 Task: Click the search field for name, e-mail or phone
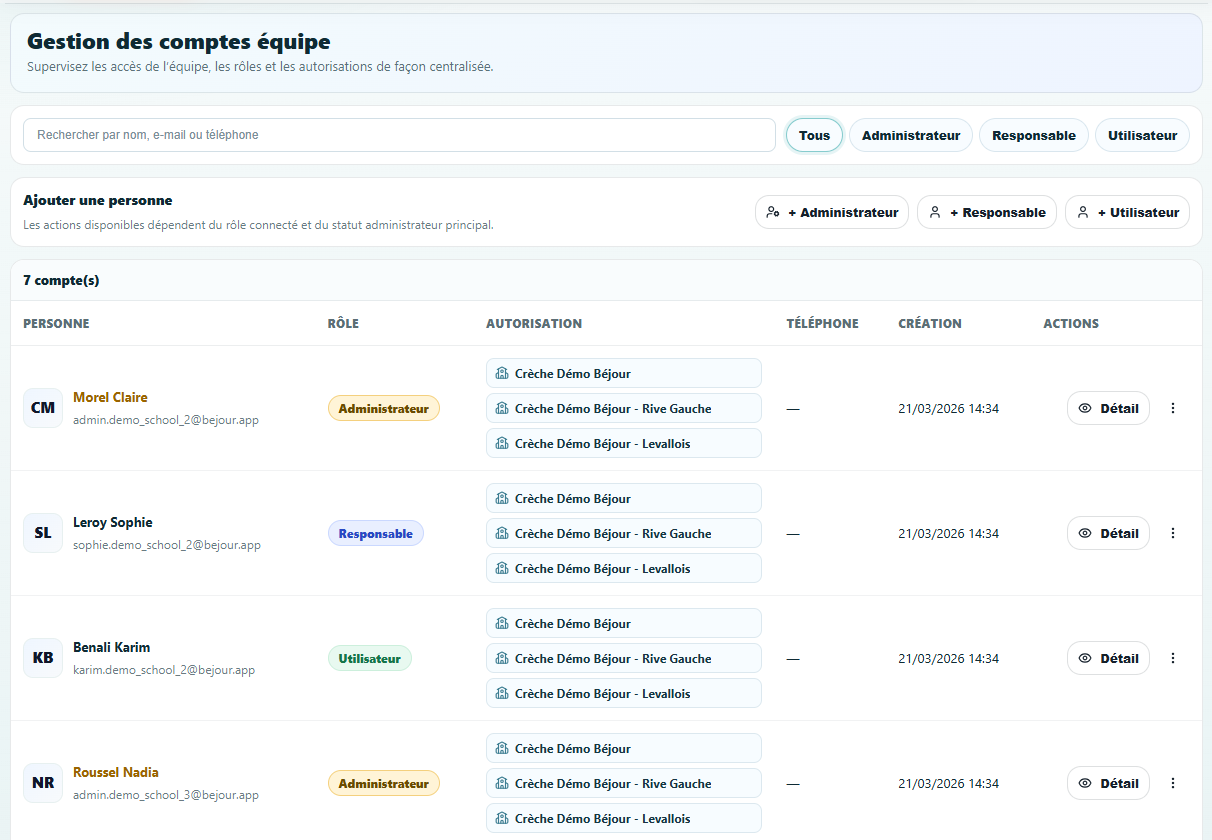(399, 135)
